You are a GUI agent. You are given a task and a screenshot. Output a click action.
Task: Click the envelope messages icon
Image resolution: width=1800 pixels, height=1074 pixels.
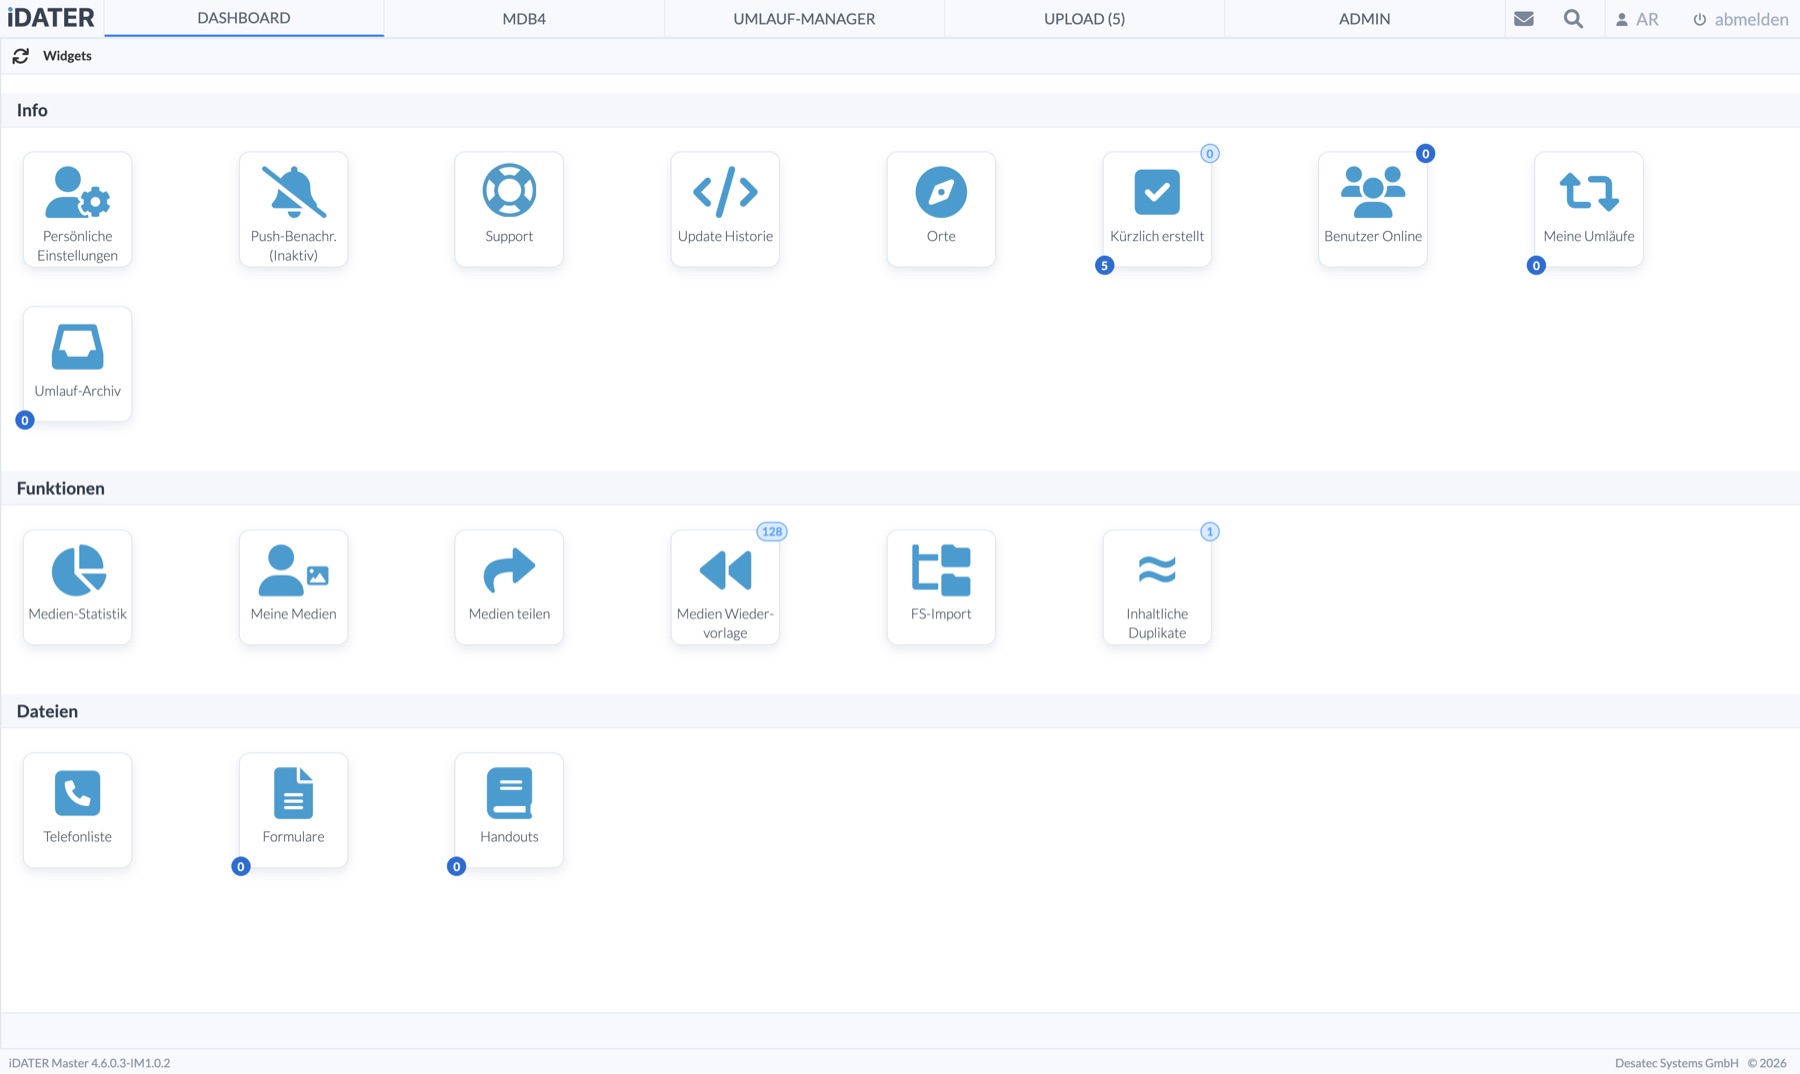point(1524,19)
